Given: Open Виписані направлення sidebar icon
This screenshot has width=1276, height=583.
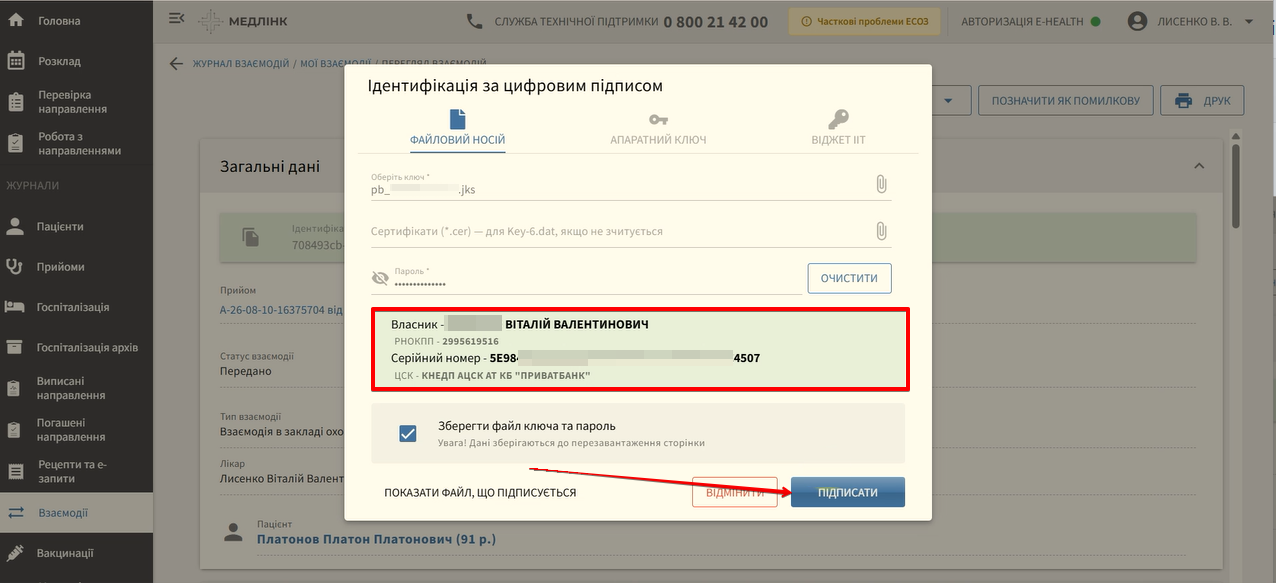Looking at the screenshot, I should pos(15,388).
